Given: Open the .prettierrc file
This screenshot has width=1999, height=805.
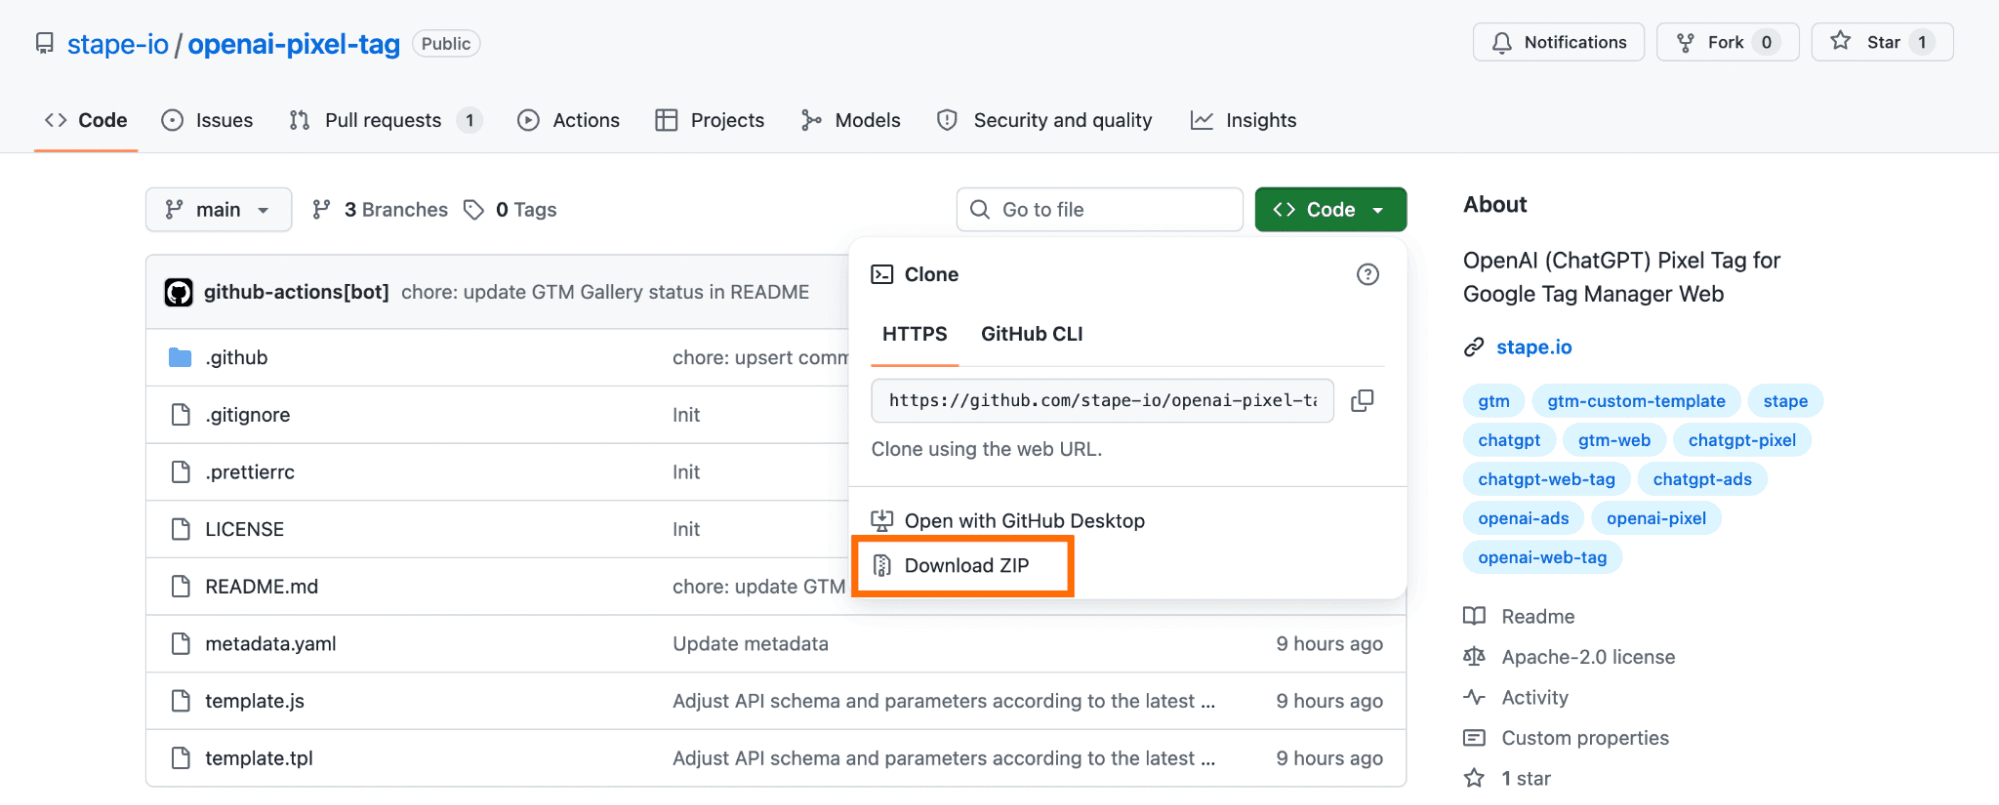Looking at the screenshot, I should (250, 472).
